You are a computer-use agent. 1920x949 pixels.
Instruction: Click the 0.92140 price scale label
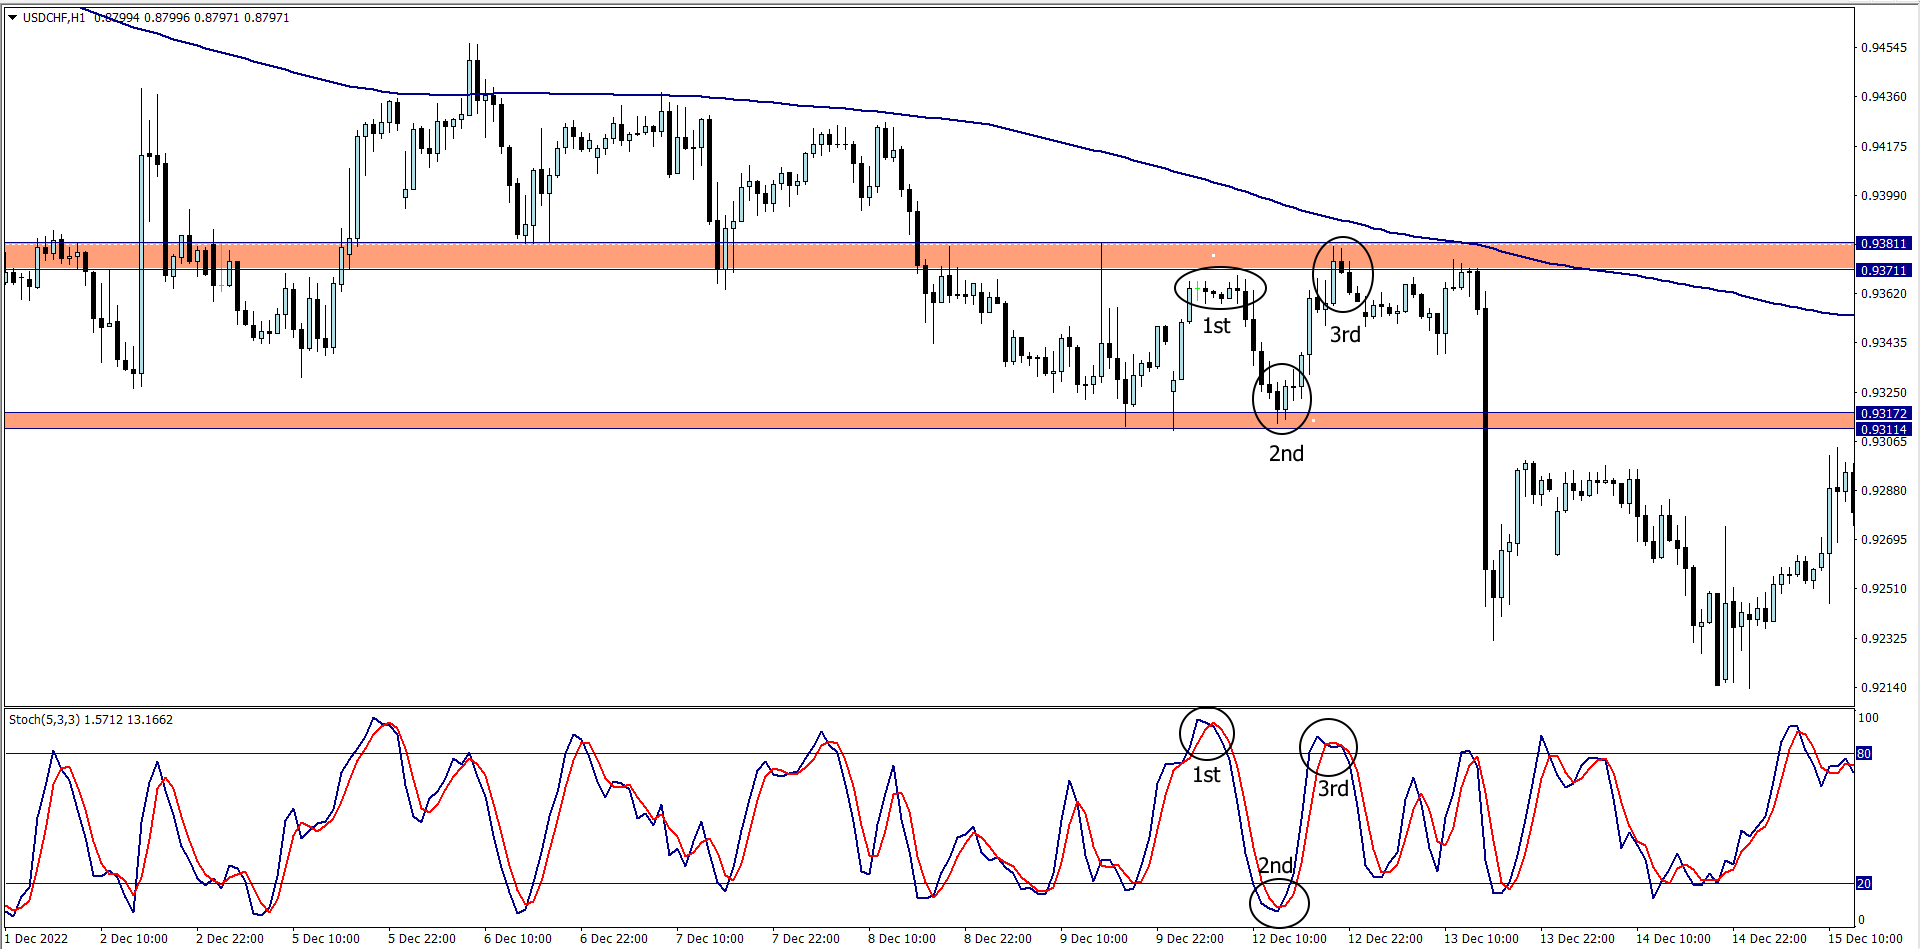[x=1884, y=688]
